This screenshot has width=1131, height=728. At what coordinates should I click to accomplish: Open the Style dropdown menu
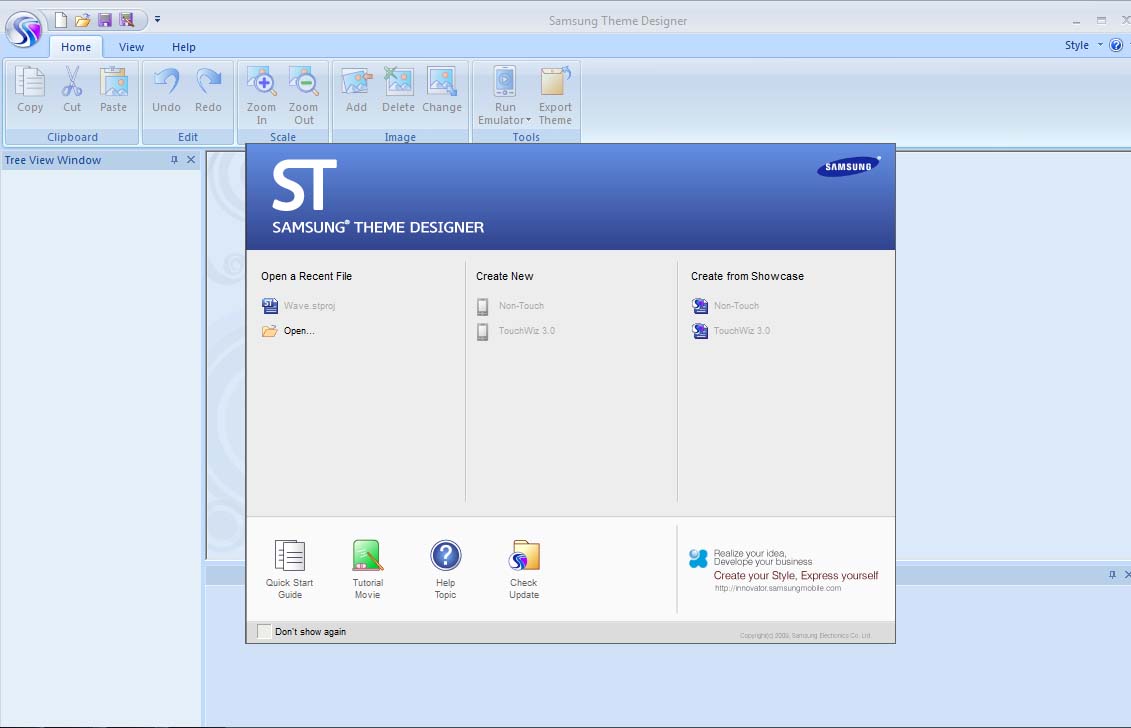point(1083,45)
